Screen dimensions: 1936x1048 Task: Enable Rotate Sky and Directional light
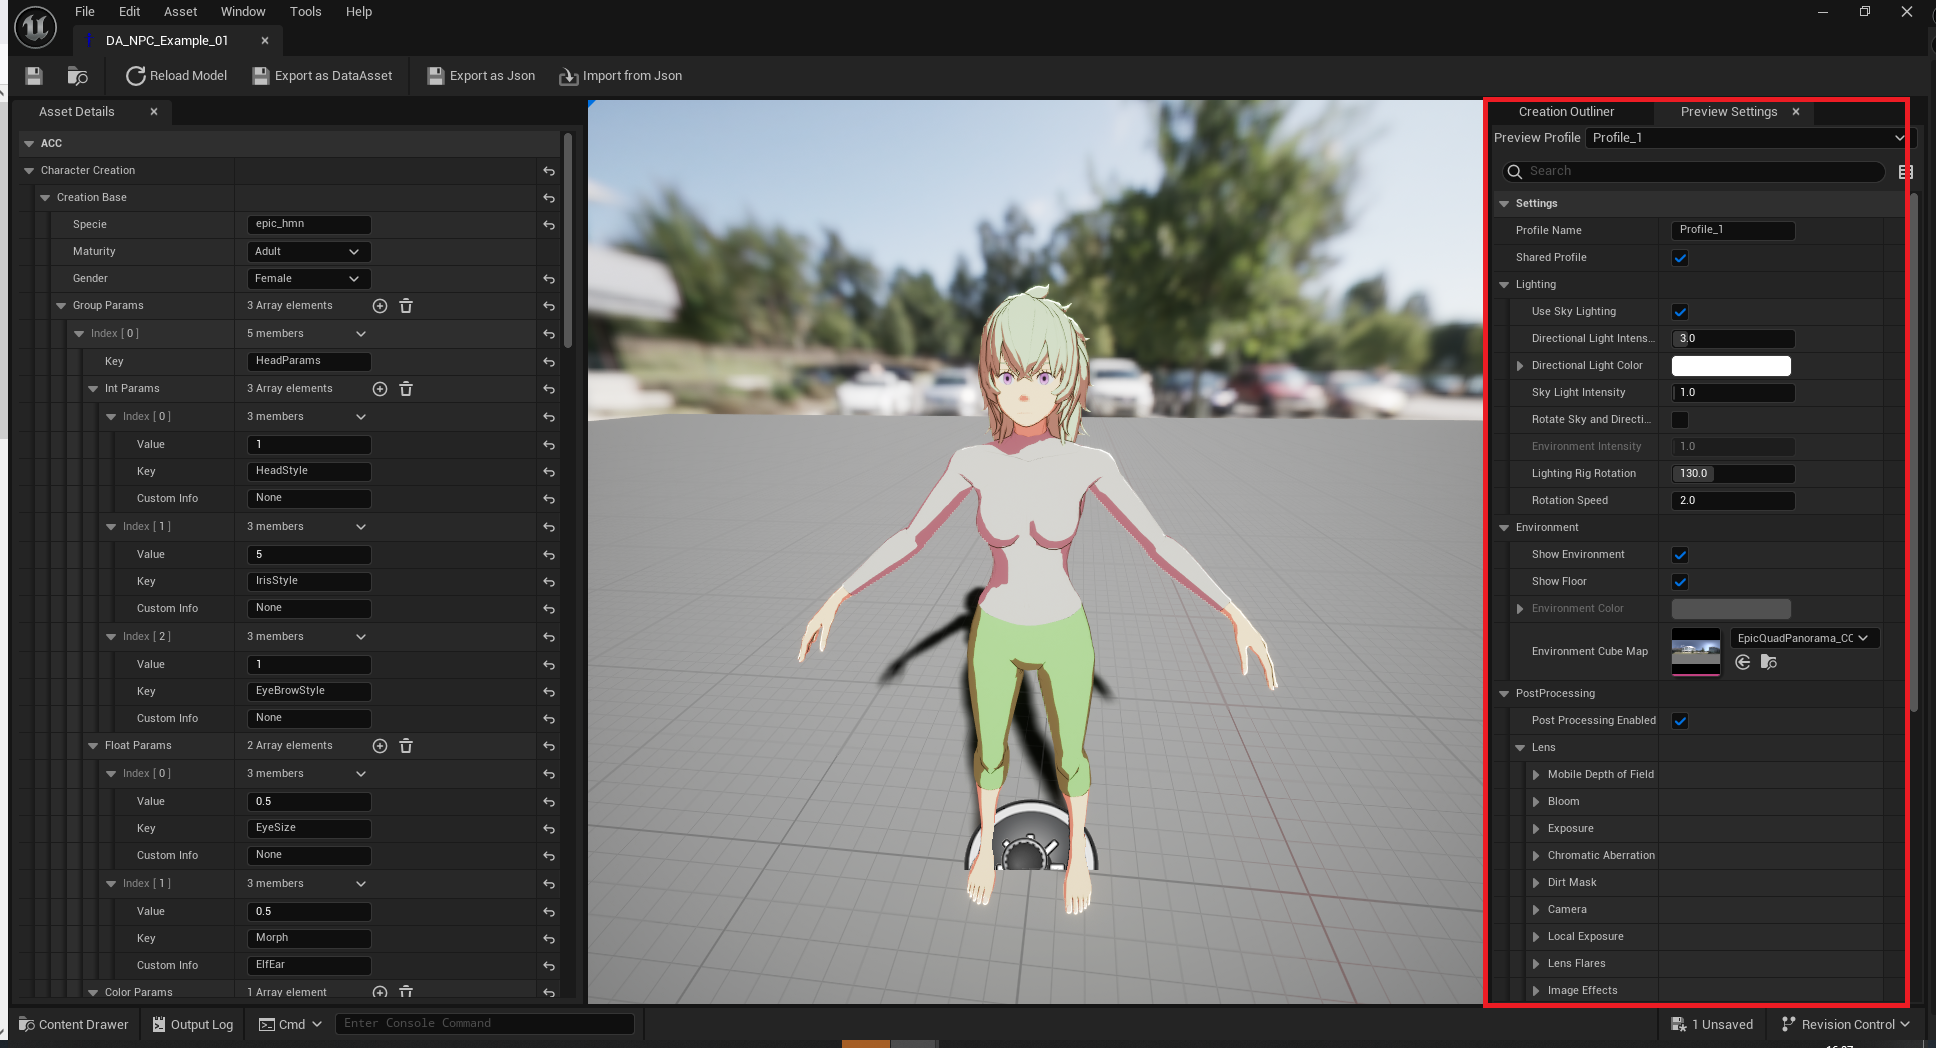1680,420
